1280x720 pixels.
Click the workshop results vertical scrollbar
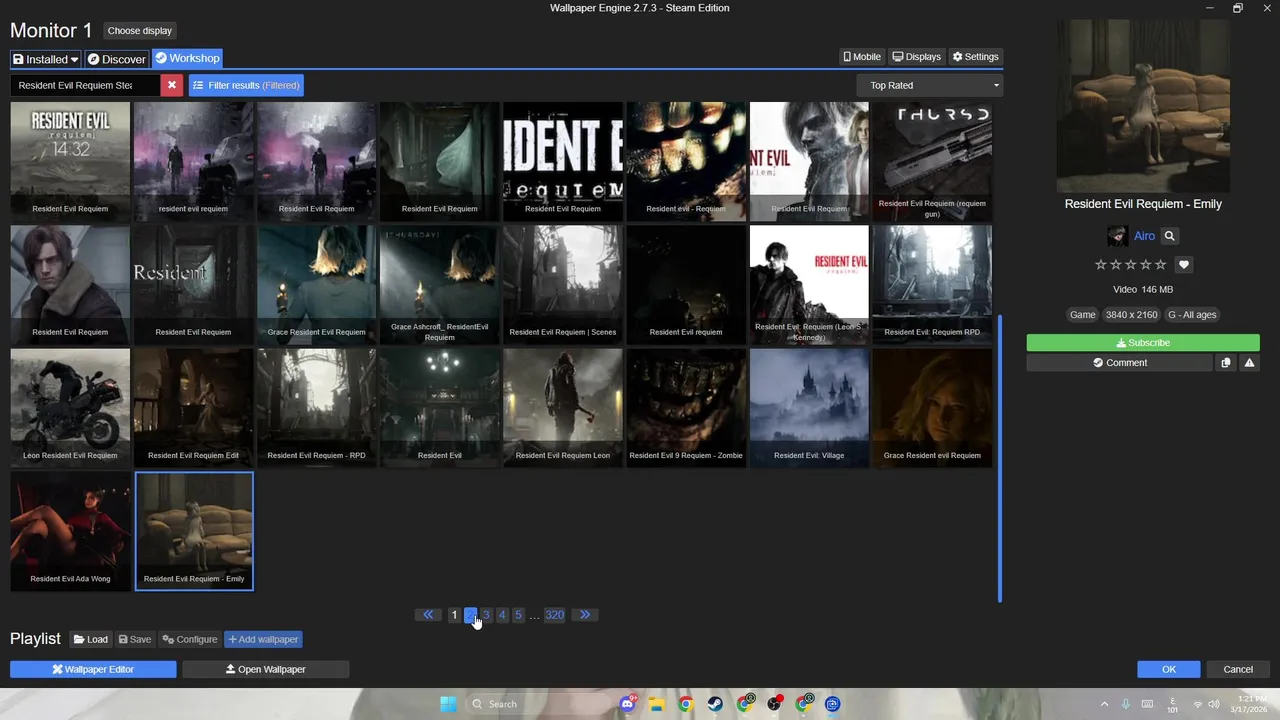coord(999,459)
